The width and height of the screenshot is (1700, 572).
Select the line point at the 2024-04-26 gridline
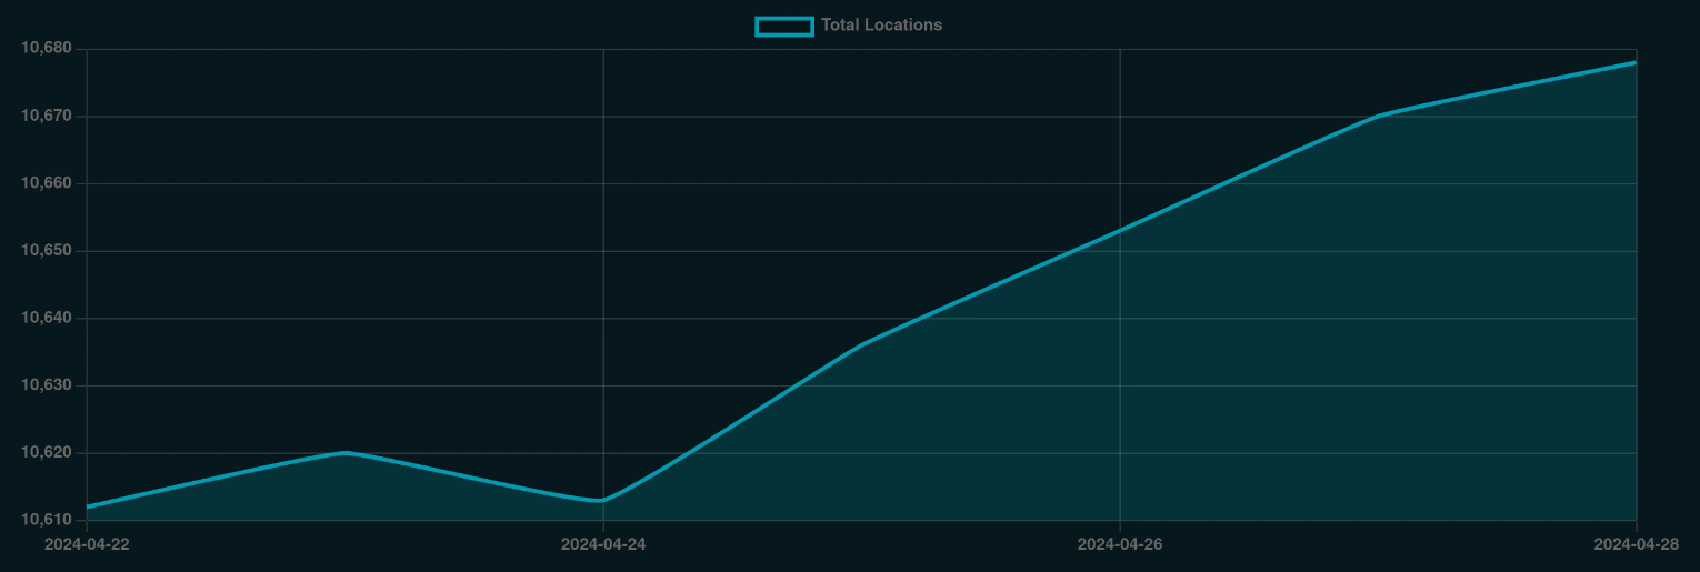point(1120,230)
